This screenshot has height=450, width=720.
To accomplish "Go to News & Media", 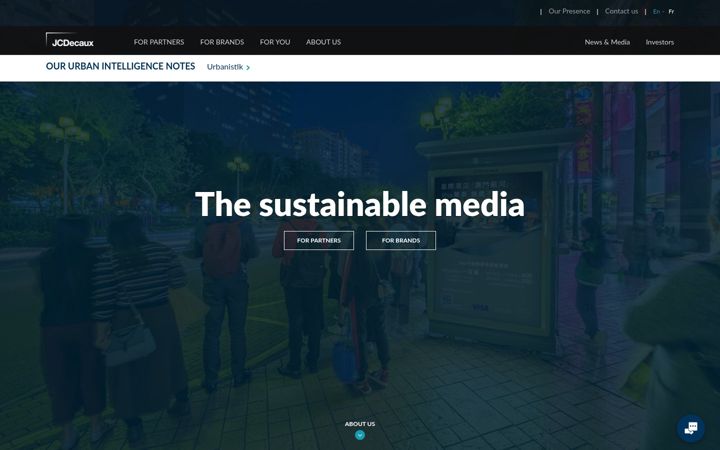I will pyautogui.click(x=607, y=42).
